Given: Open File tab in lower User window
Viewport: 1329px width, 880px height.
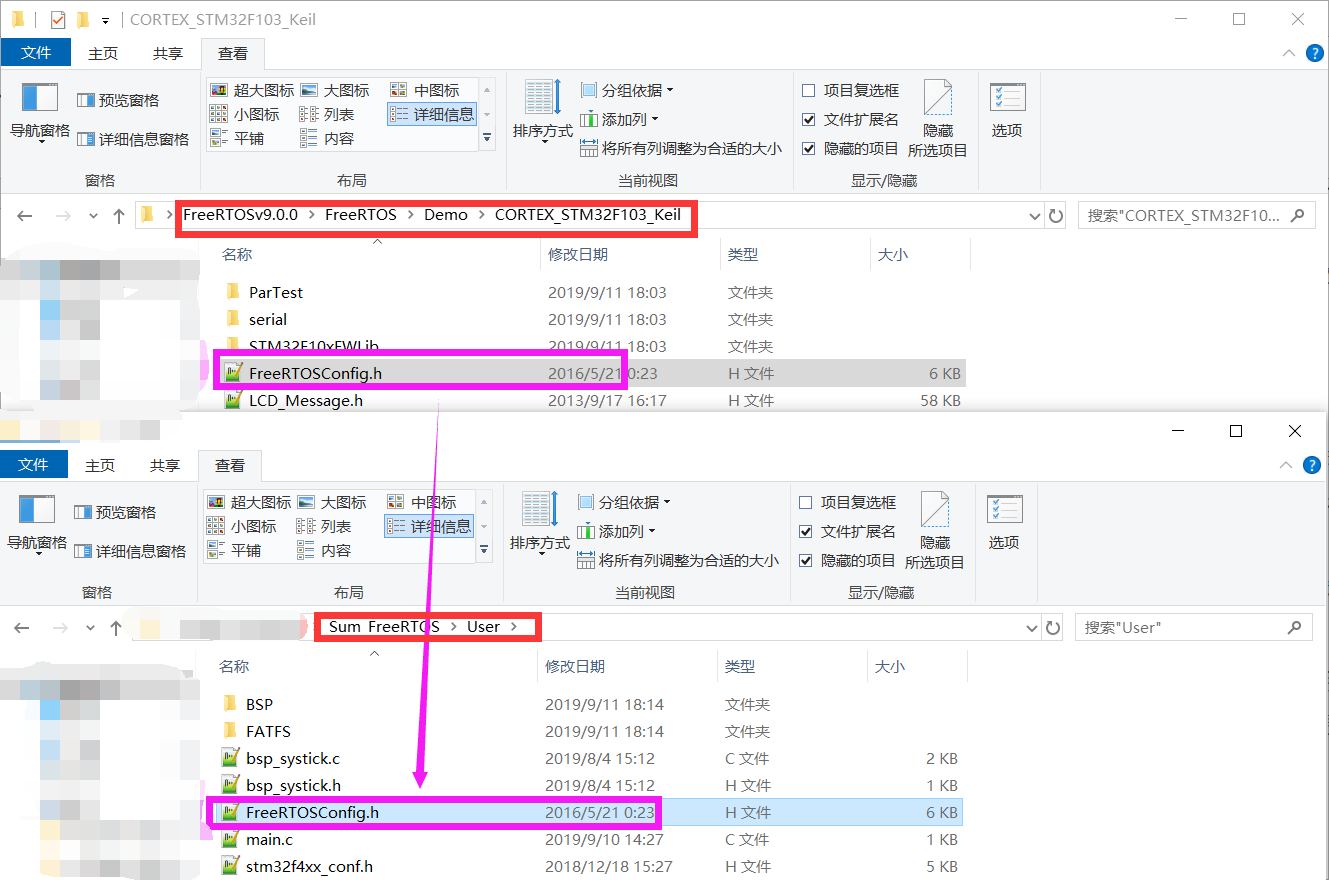Looking at the screenshot, I should [33, 465].
